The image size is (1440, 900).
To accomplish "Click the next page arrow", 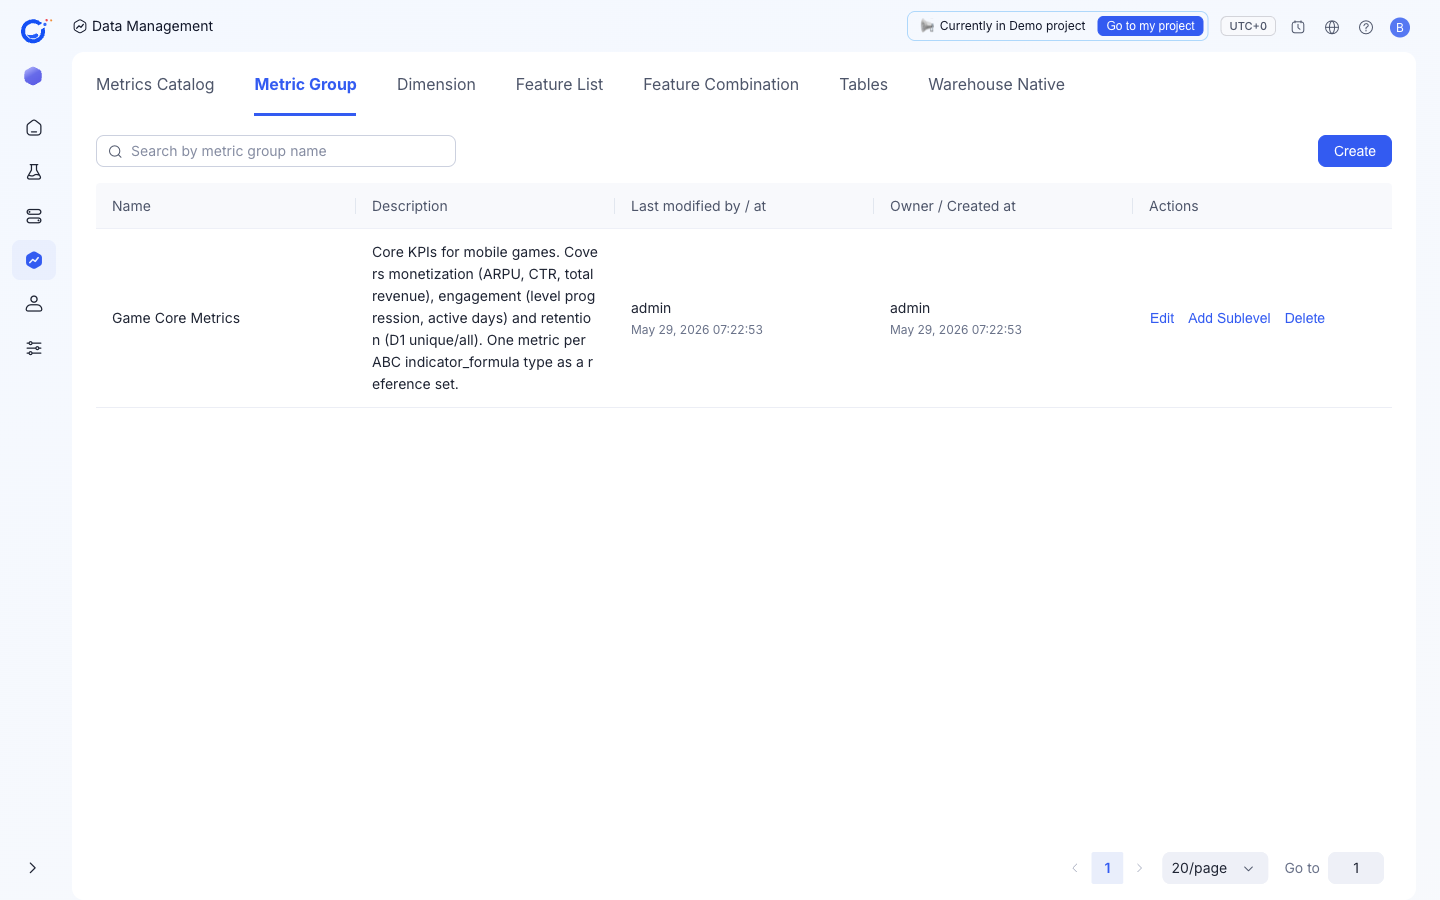I will coord(1139,868).
